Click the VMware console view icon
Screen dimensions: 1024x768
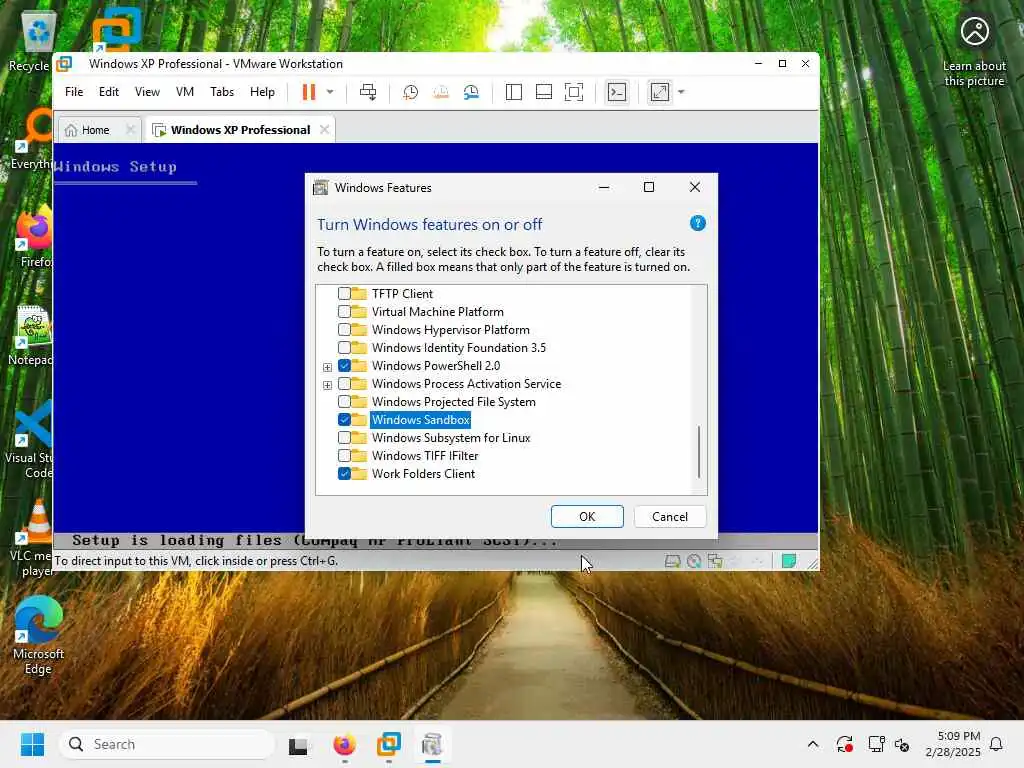616,92
